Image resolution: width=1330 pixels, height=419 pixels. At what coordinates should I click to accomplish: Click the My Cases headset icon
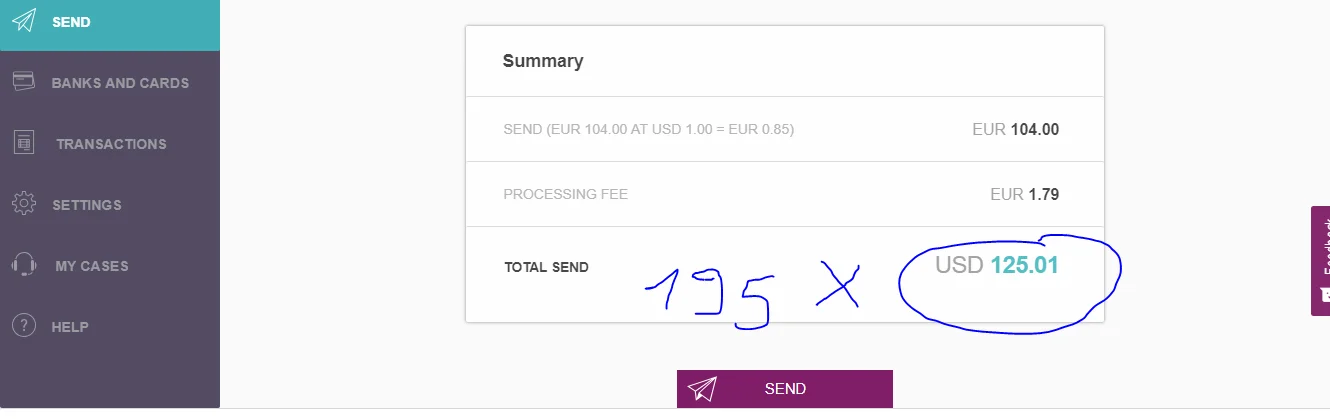pyautogui.click(x=24, y=265)
